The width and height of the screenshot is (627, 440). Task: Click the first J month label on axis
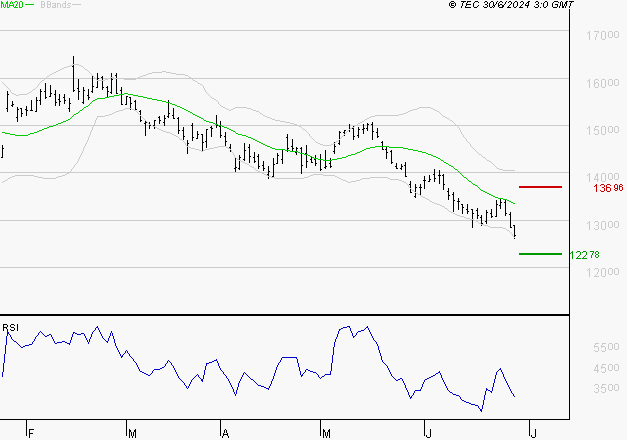tap(428, 434)
